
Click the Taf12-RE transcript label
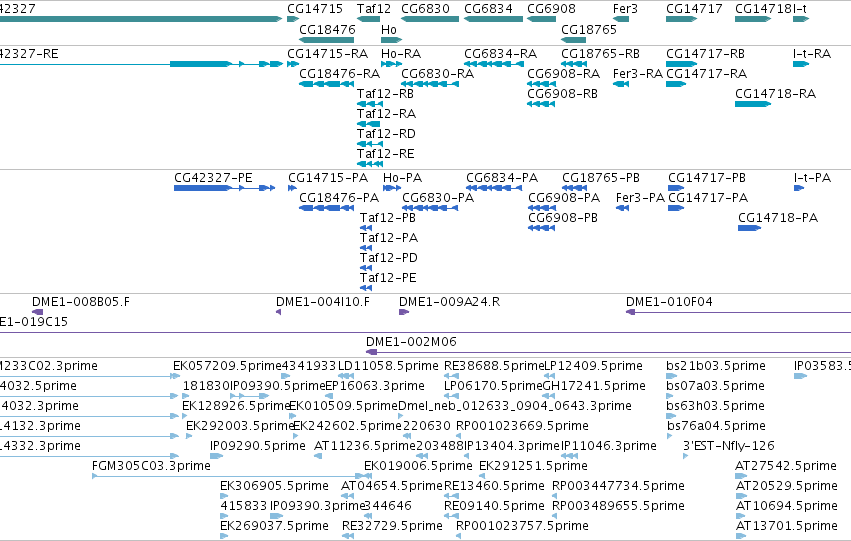pos(385,154)
